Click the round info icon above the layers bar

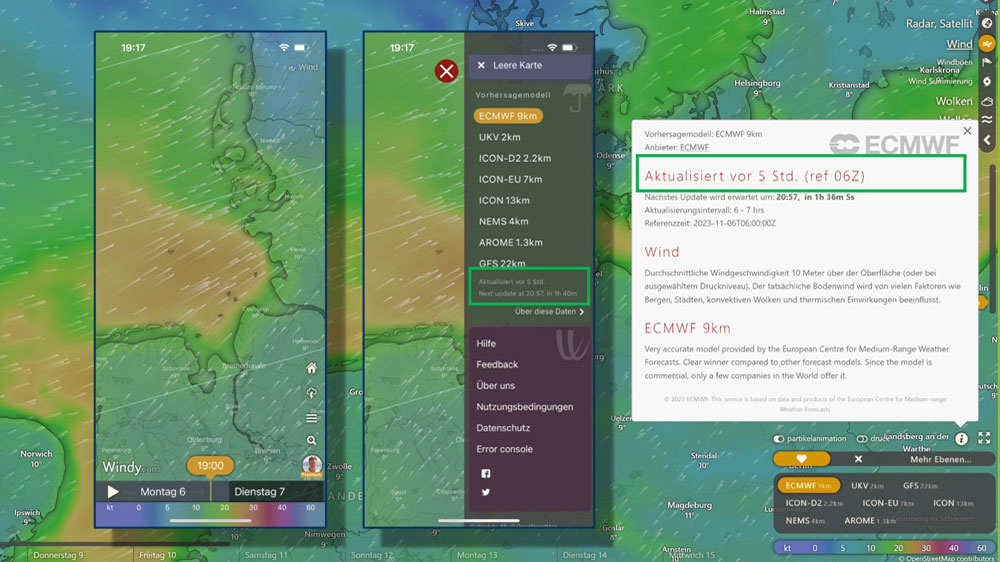point(961,438)
